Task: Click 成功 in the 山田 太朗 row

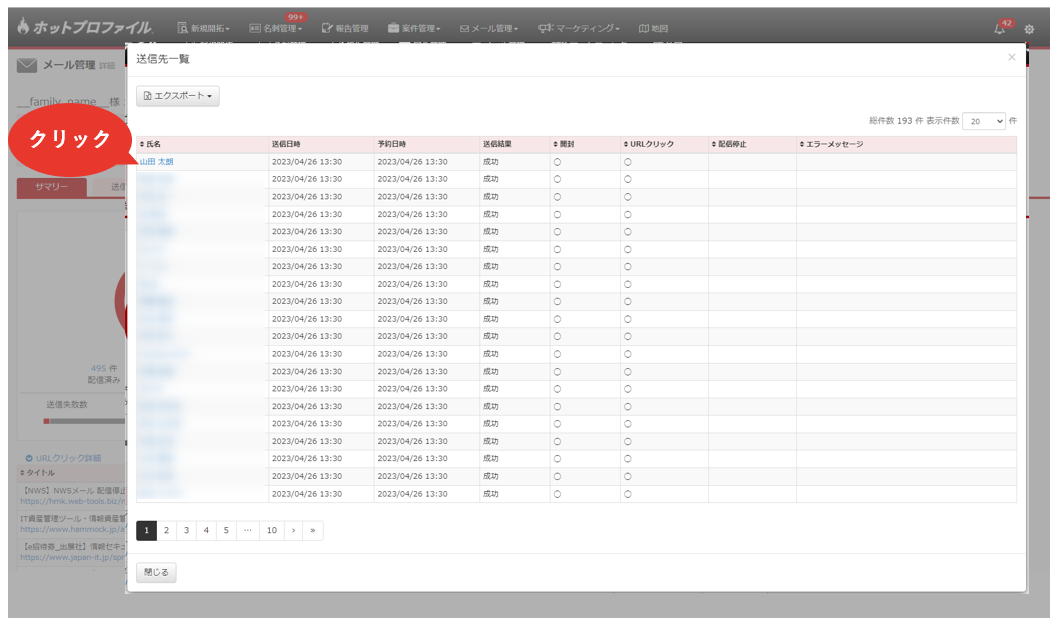Action: point(491,161)
